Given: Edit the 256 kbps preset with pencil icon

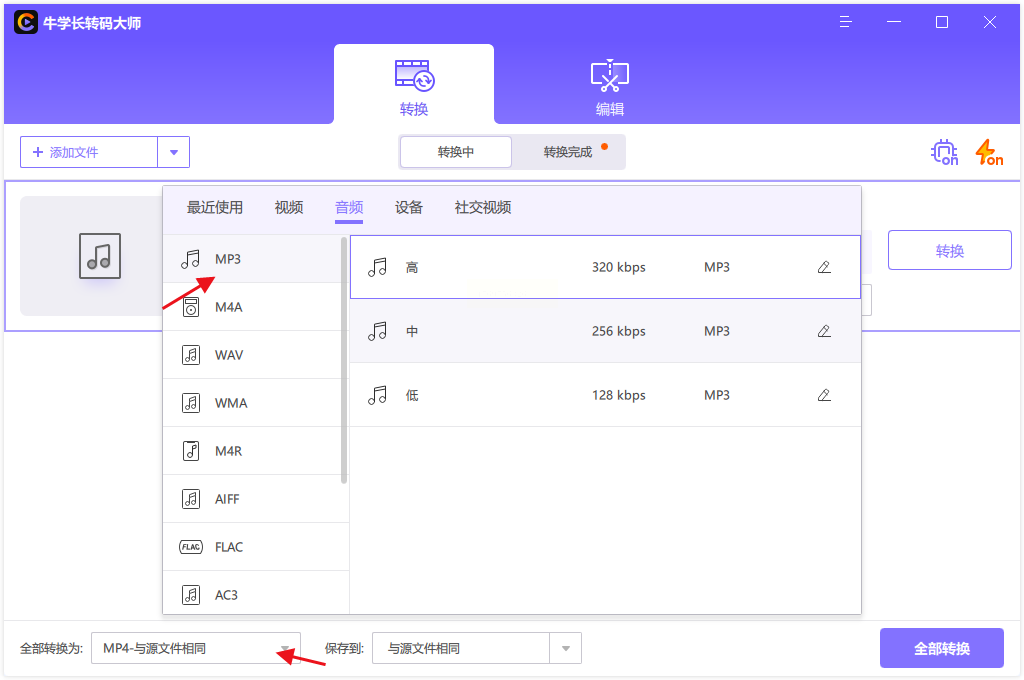Looking at the screenshot, I should (824, 331).
